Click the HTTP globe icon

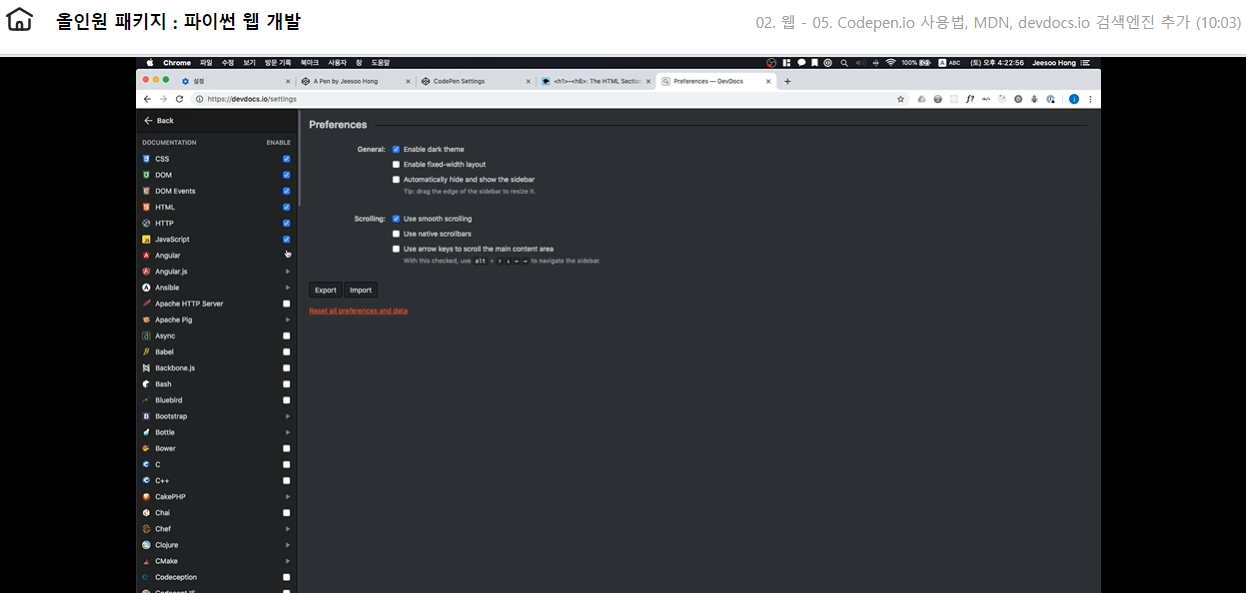pos(146,223)
